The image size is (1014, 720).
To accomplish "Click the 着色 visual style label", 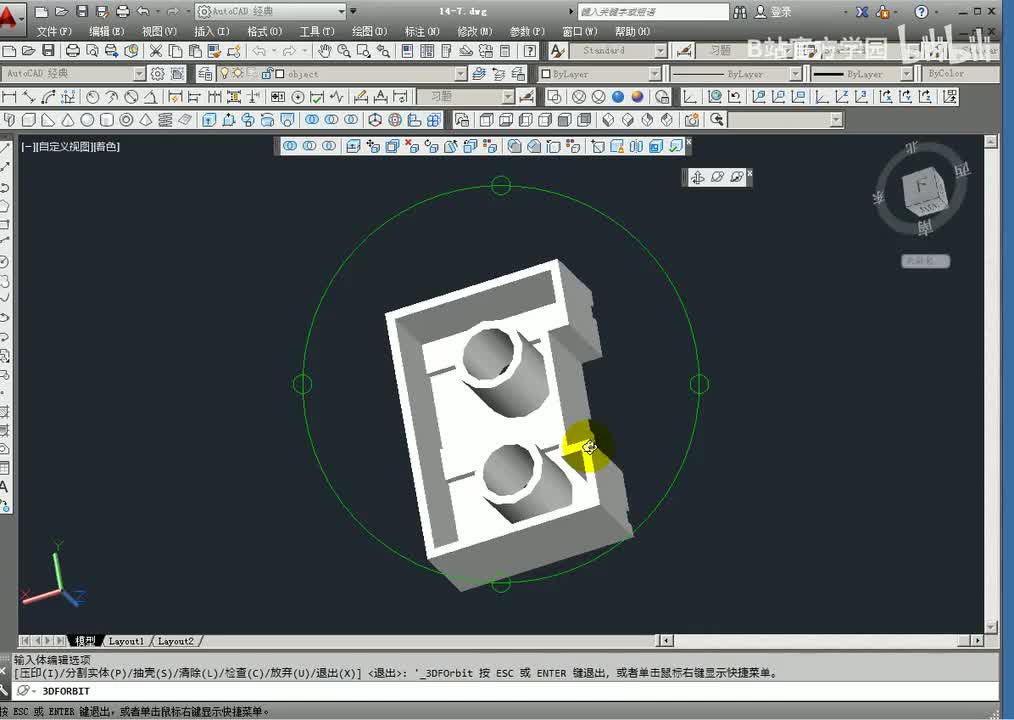I will click(106, 147).
